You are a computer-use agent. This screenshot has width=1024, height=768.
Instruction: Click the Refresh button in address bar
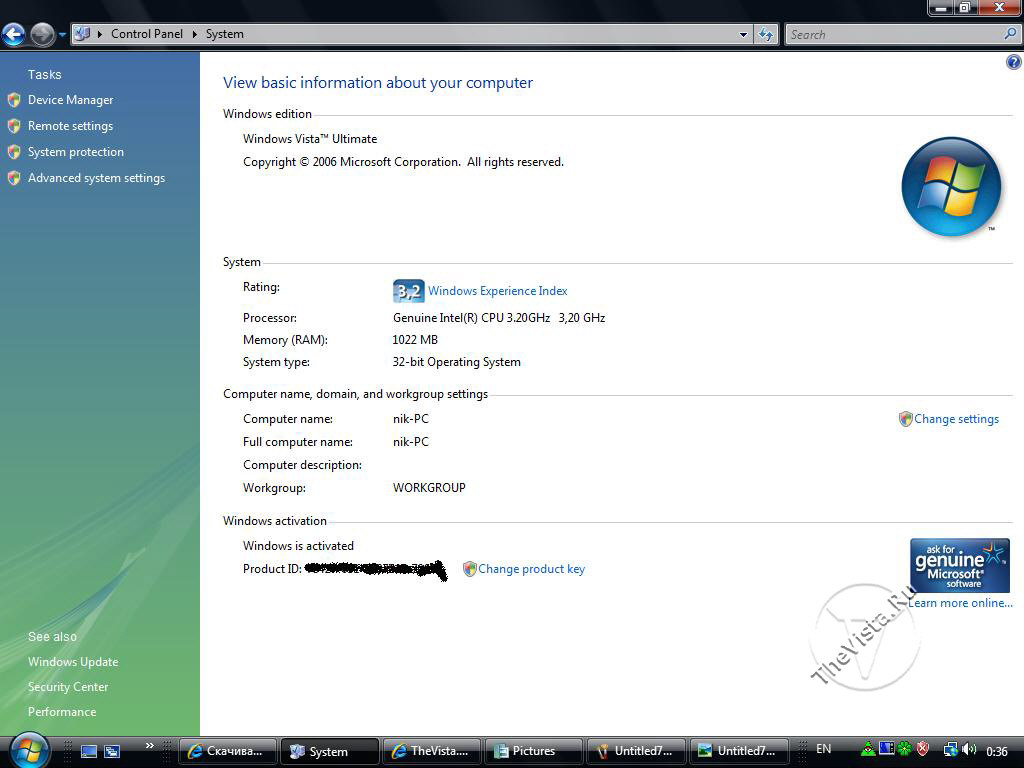pyautogui.click(x=766, y=35)
